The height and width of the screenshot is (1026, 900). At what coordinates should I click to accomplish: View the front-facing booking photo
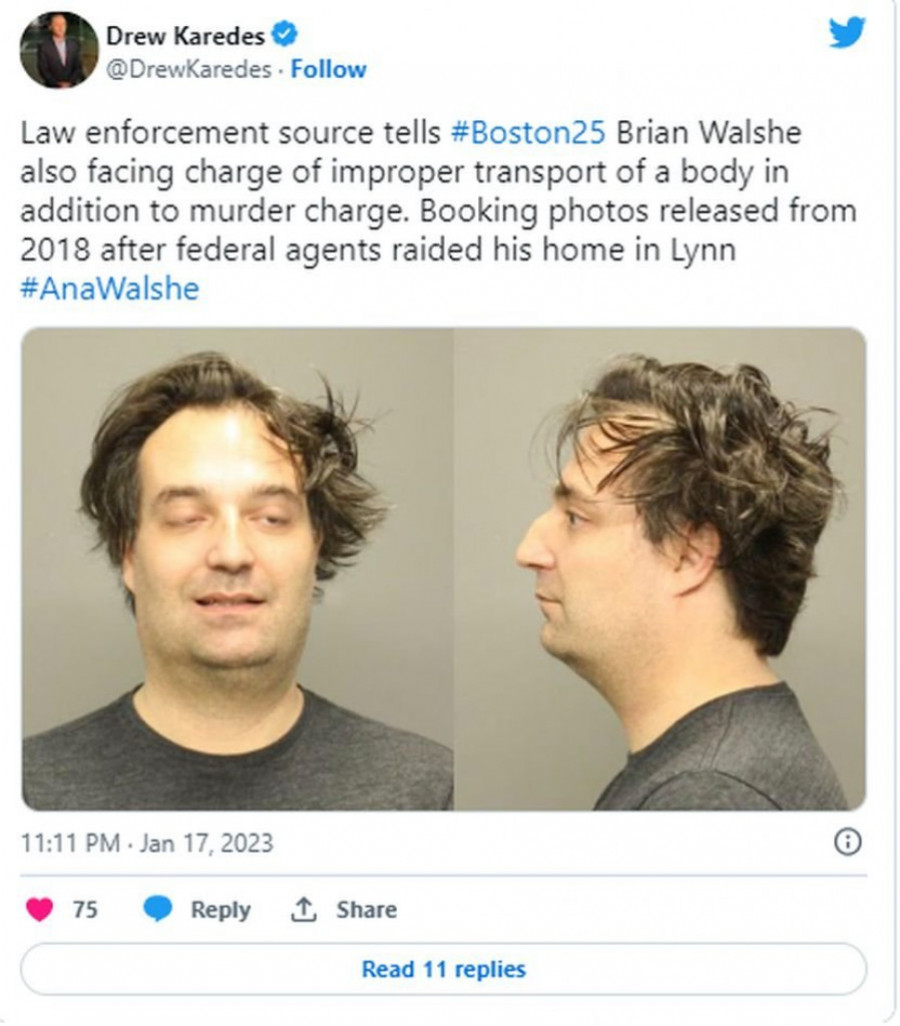[237, 569]
